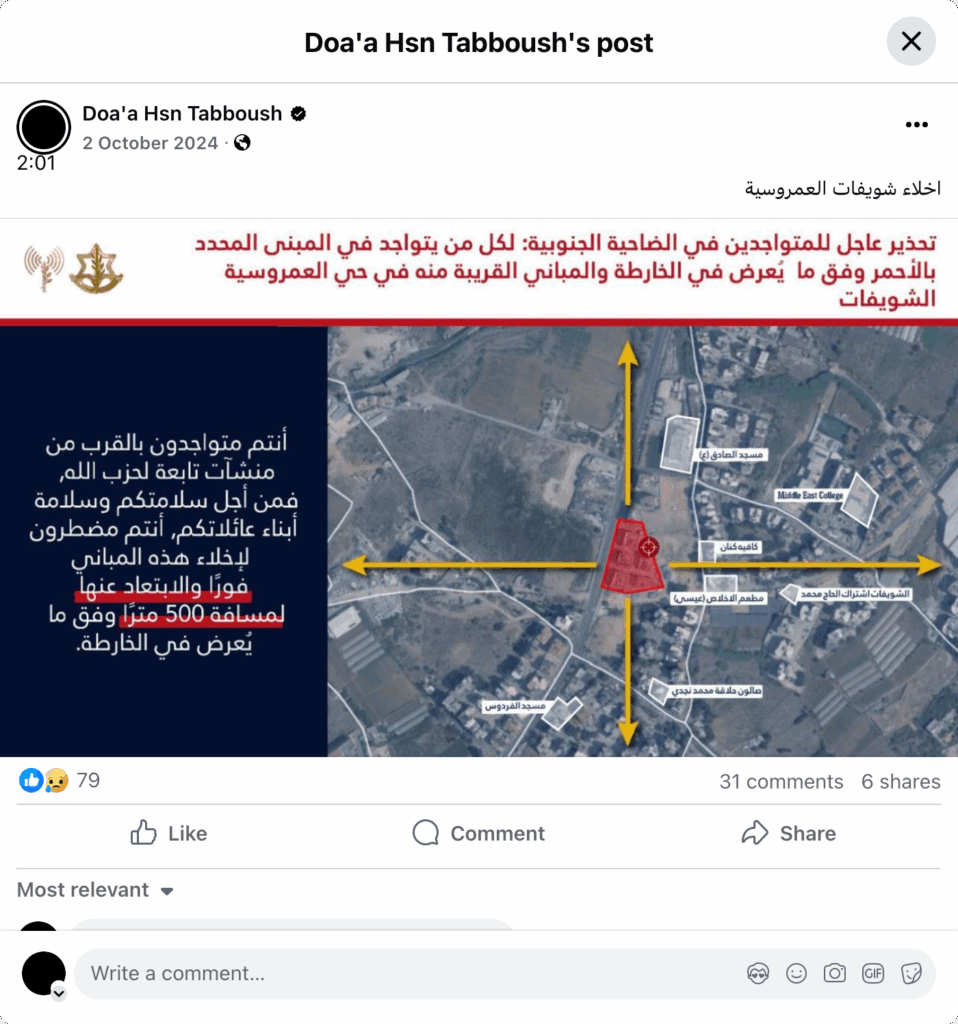Click the sad reaction emoji icon
Image resolution: width=958 pixels, height=1024 pixels.
pyautogui.click(x=57, y=780)
